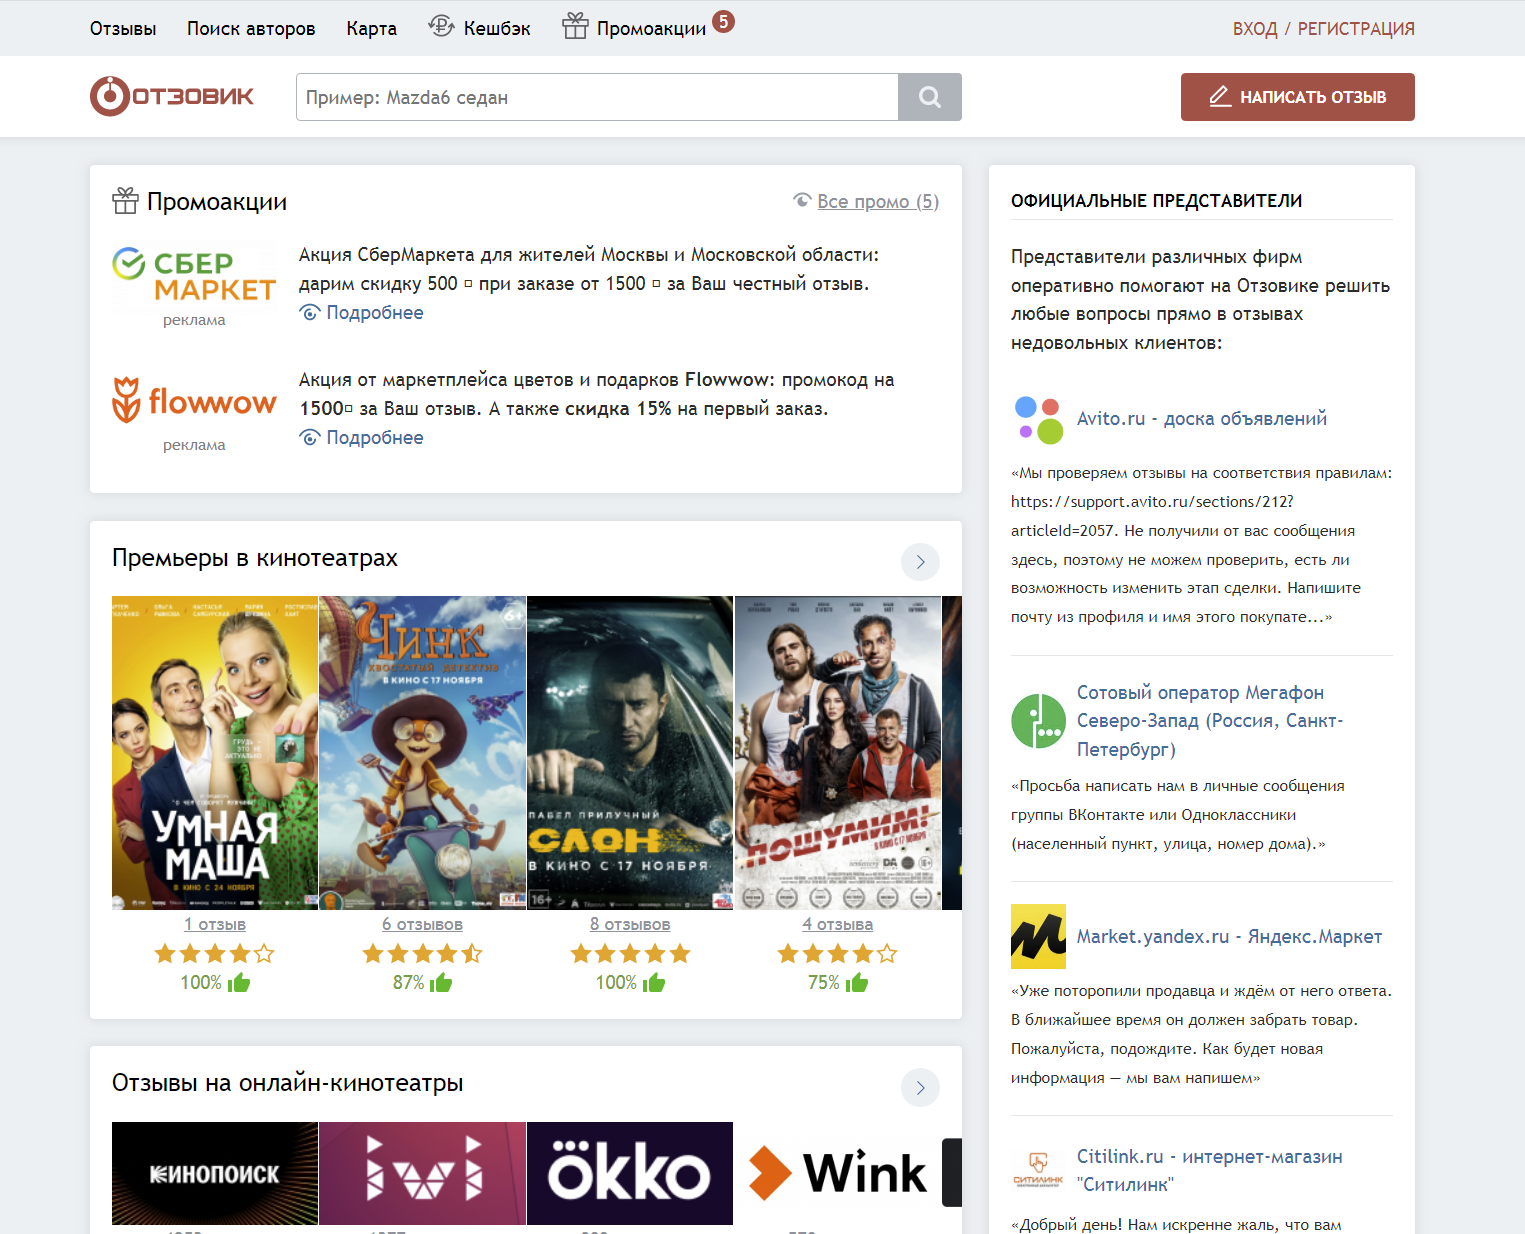This screenshot has height=1234, width=1525.
Task: Click the search magnifier button
Action: pyautogui.click(x=930, y=97)
